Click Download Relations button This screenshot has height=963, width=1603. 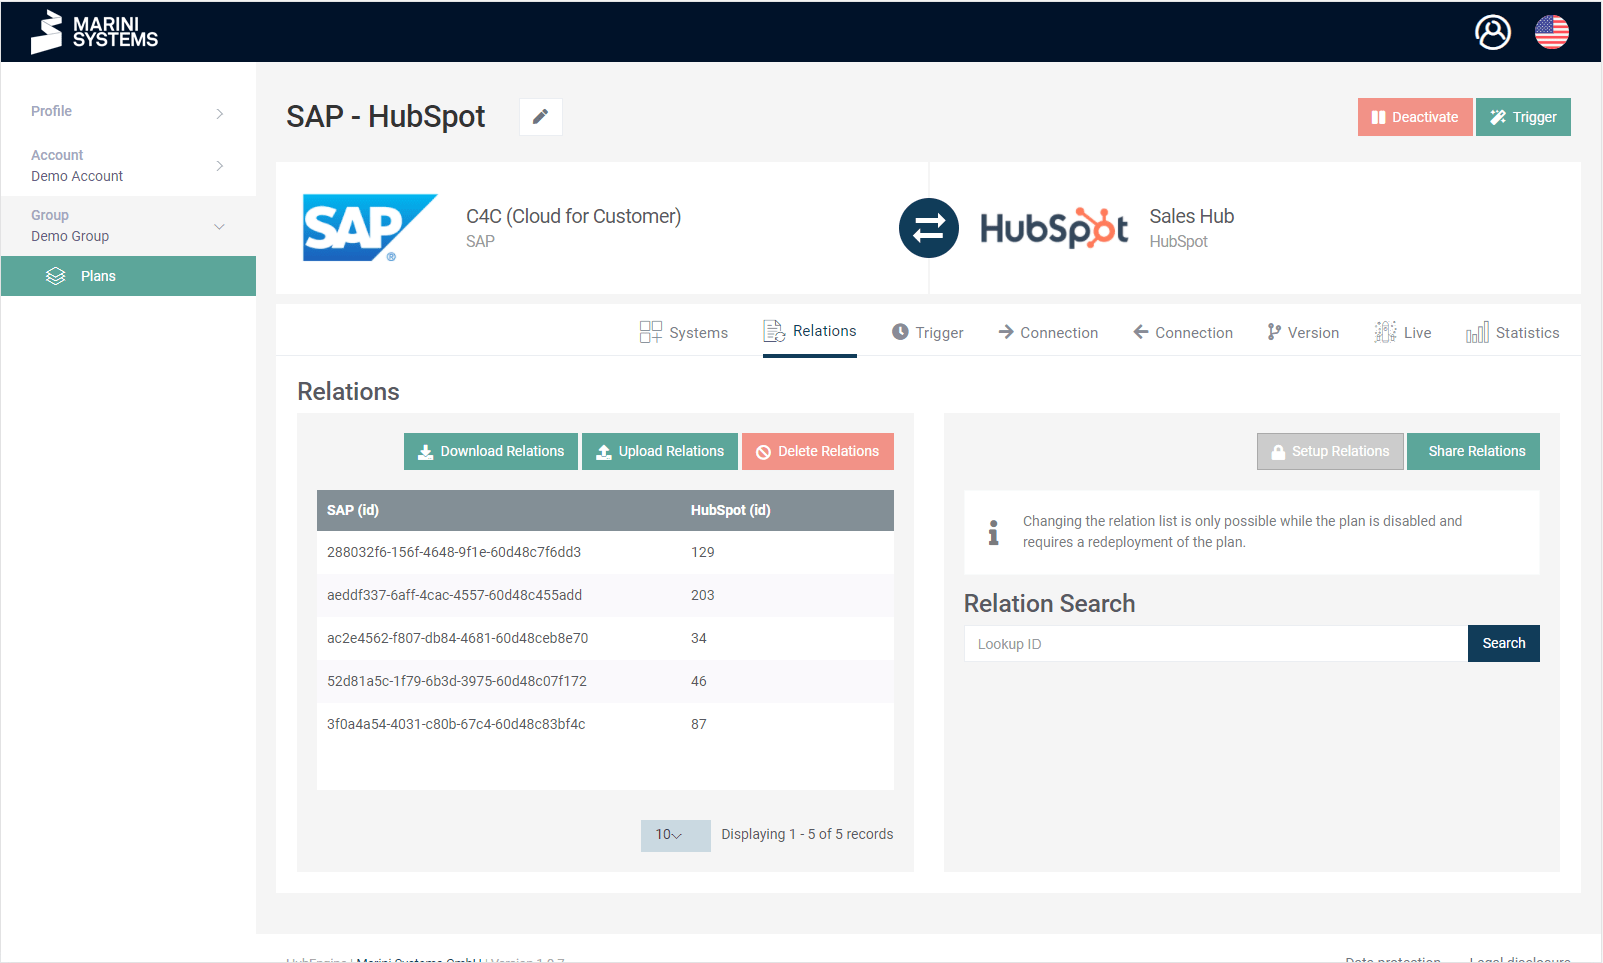click(491, 451)
